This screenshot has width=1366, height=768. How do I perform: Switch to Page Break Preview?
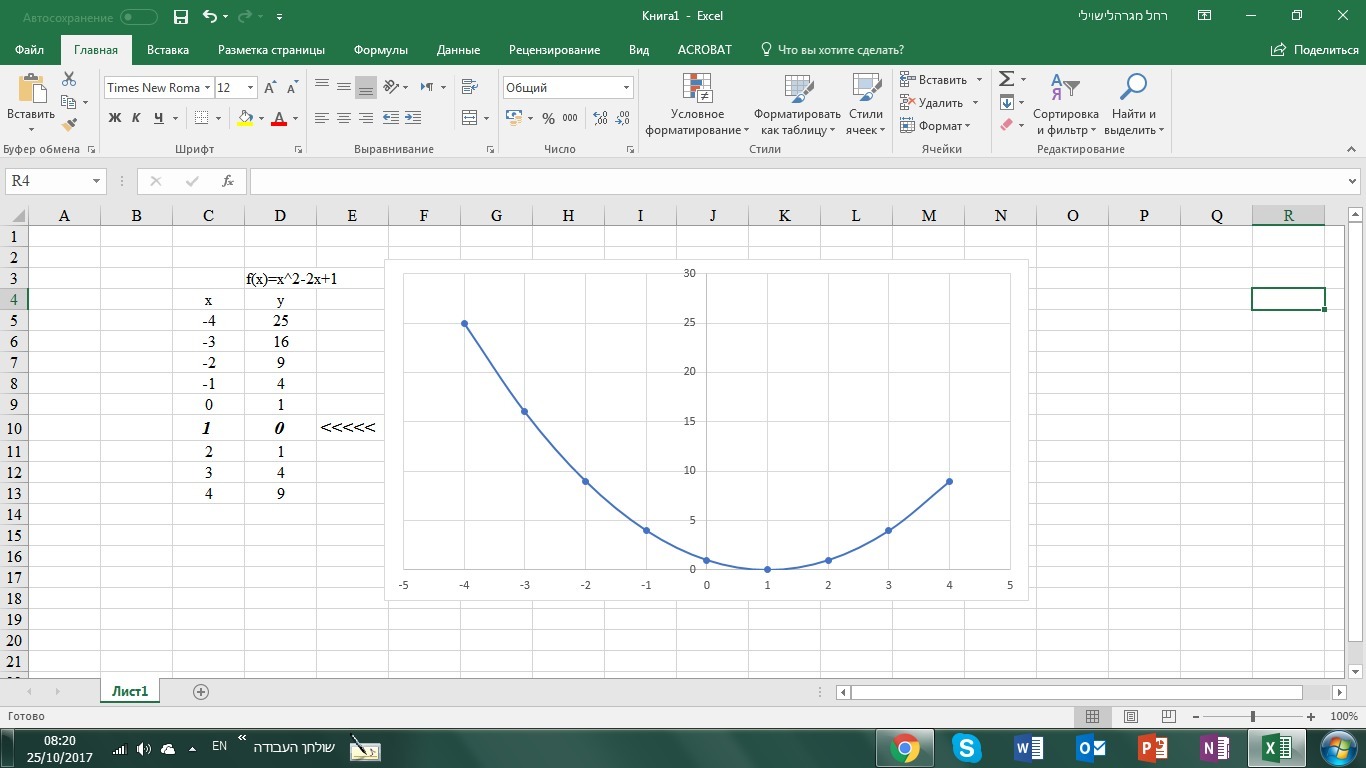(x=1168, y=717)
